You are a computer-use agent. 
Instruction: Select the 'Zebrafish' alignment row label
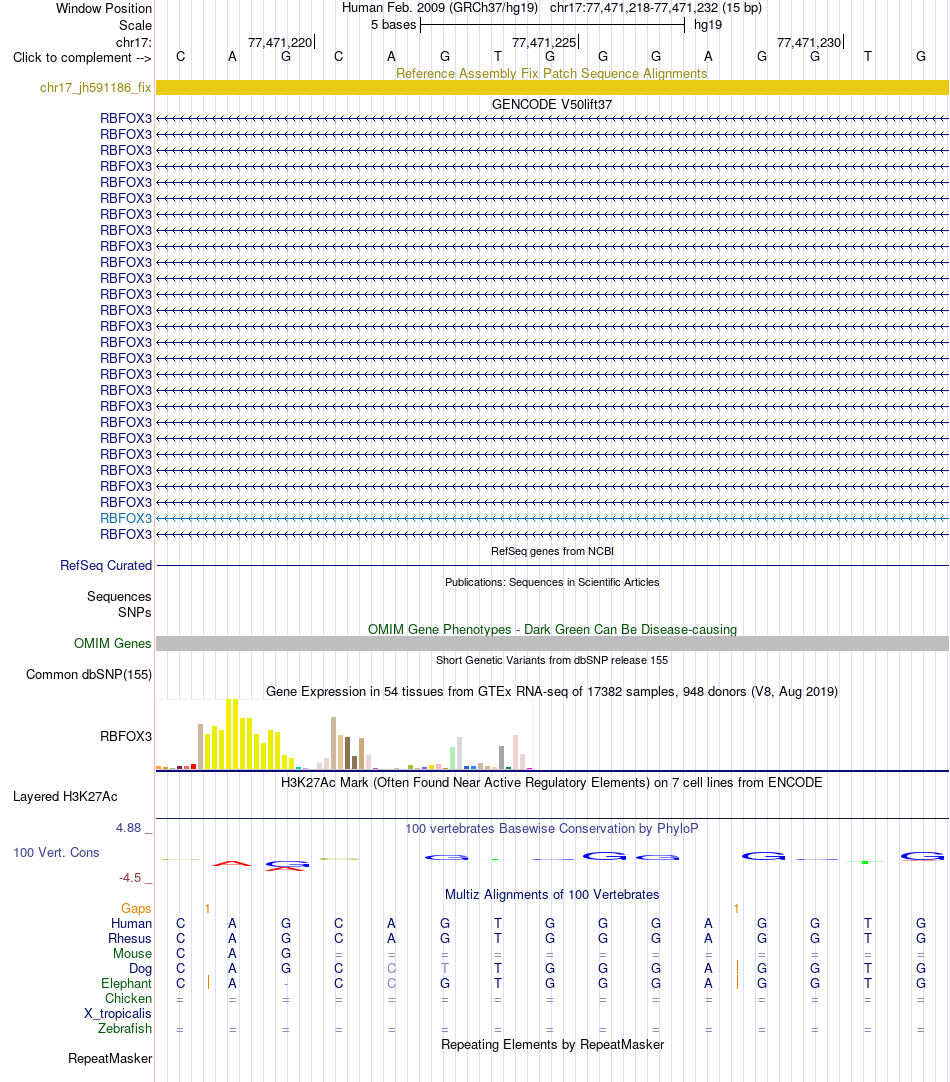[x=125, y=1029]
